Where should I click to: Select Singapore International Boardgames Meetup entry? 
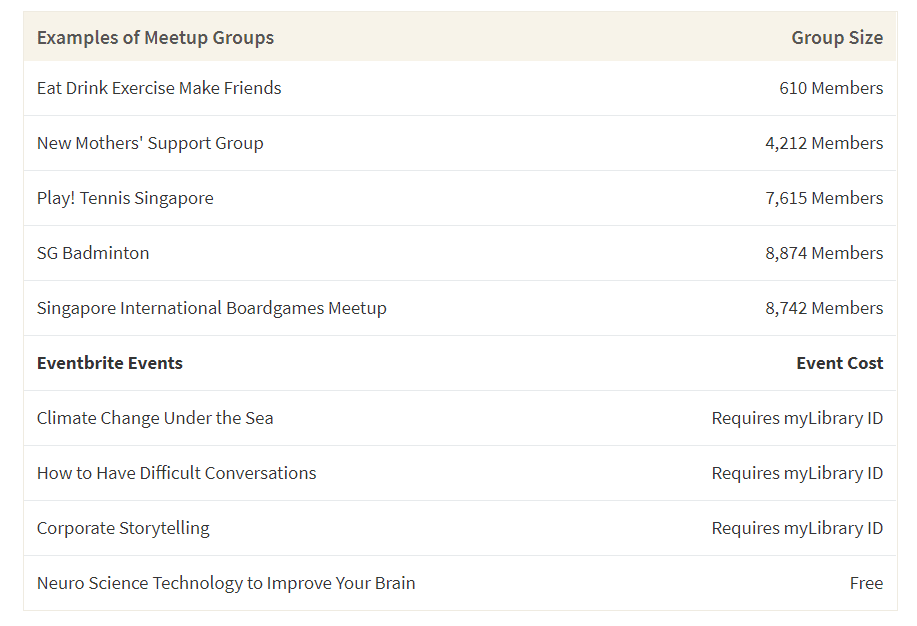[212, 308]
